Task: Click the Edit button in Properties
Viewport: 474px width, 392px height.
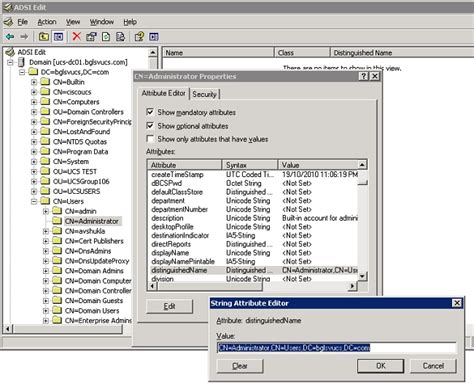Action: coord(169,306)
